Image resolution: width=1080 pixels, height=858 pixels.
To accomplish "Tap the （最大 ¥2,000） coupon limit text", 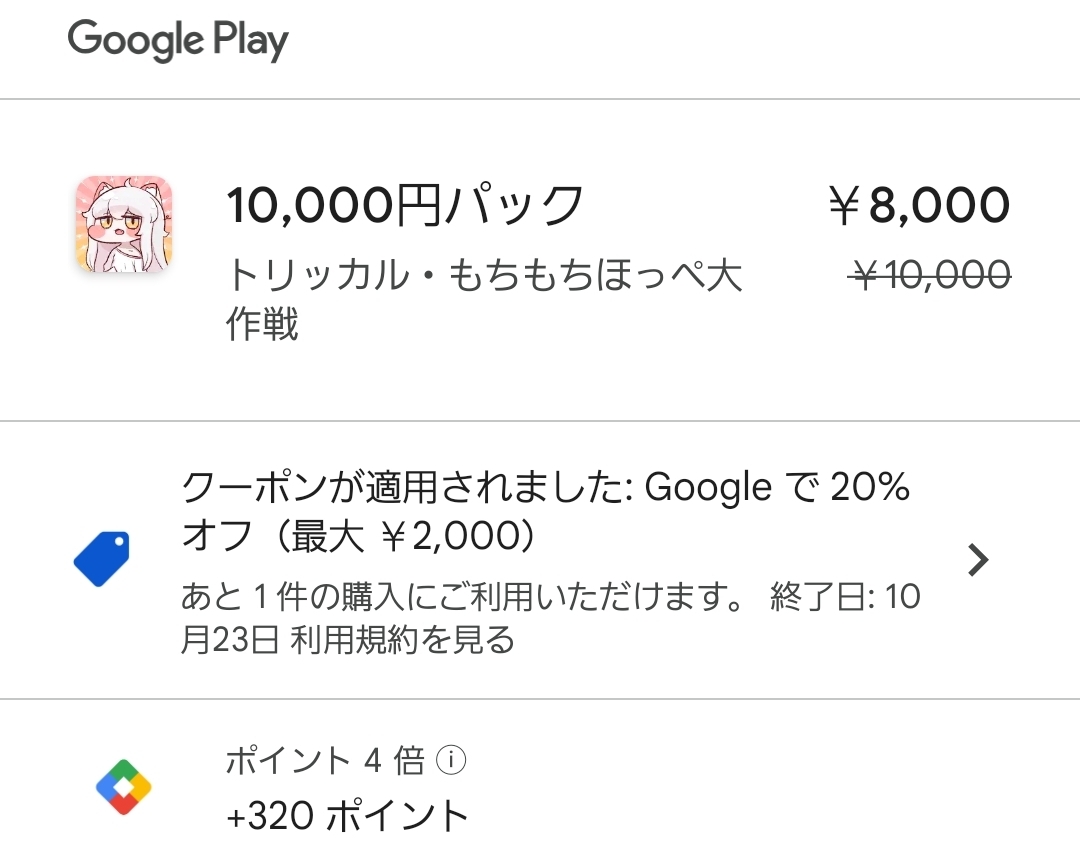I will click(x=407, y=538).
